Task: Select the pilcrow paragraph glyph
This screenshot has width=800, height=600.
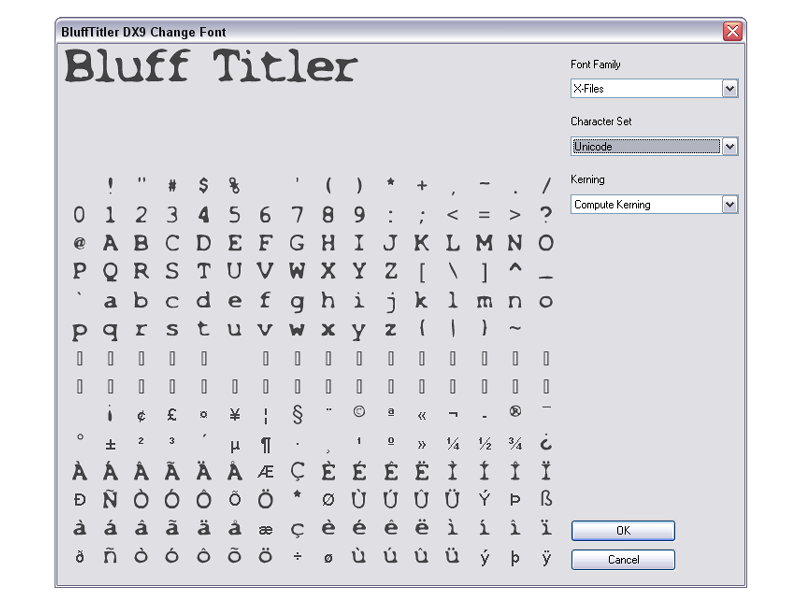Action: tap(266, 445)
